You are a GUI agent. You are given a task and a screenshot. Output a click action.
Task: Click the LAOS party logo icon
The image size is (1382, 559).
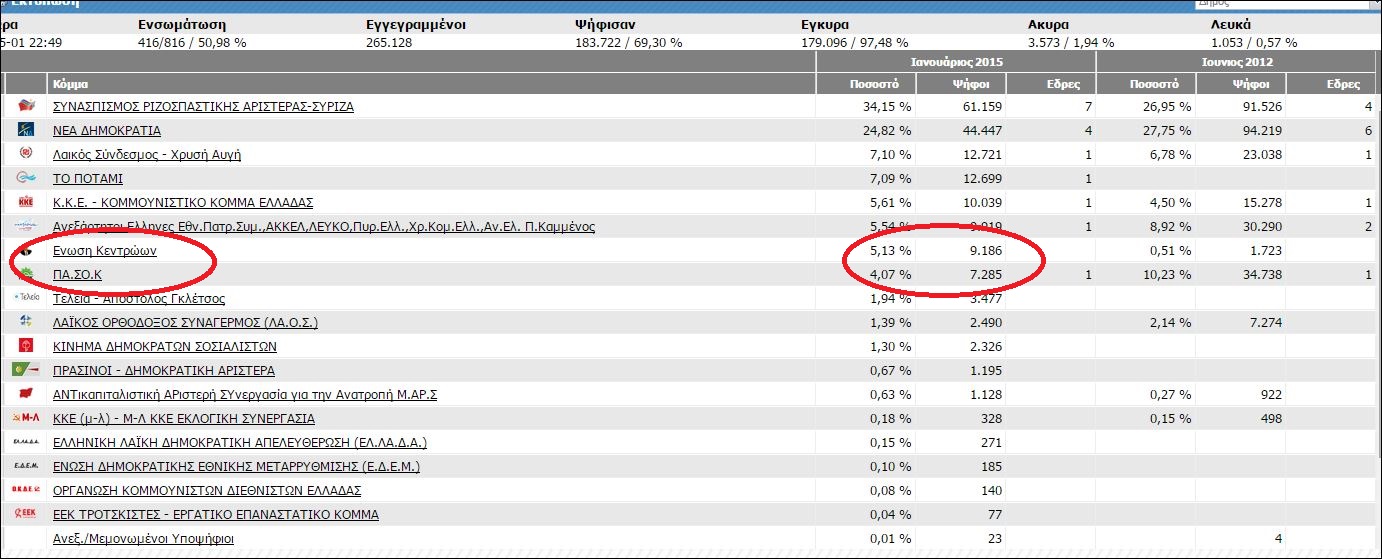pos(26,322)
